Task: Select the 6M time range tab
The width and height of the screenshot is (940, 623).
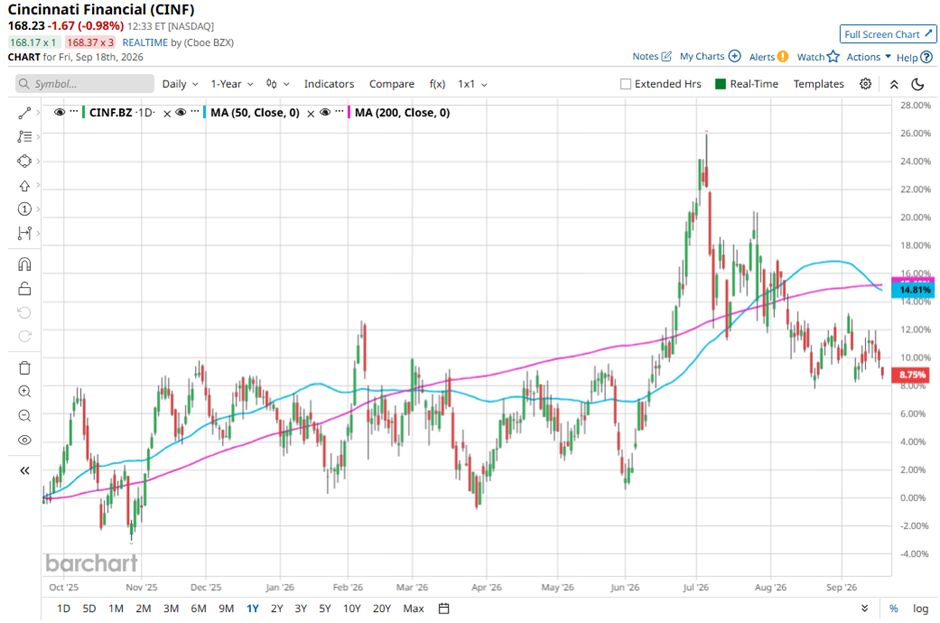Action: point(198,609)
